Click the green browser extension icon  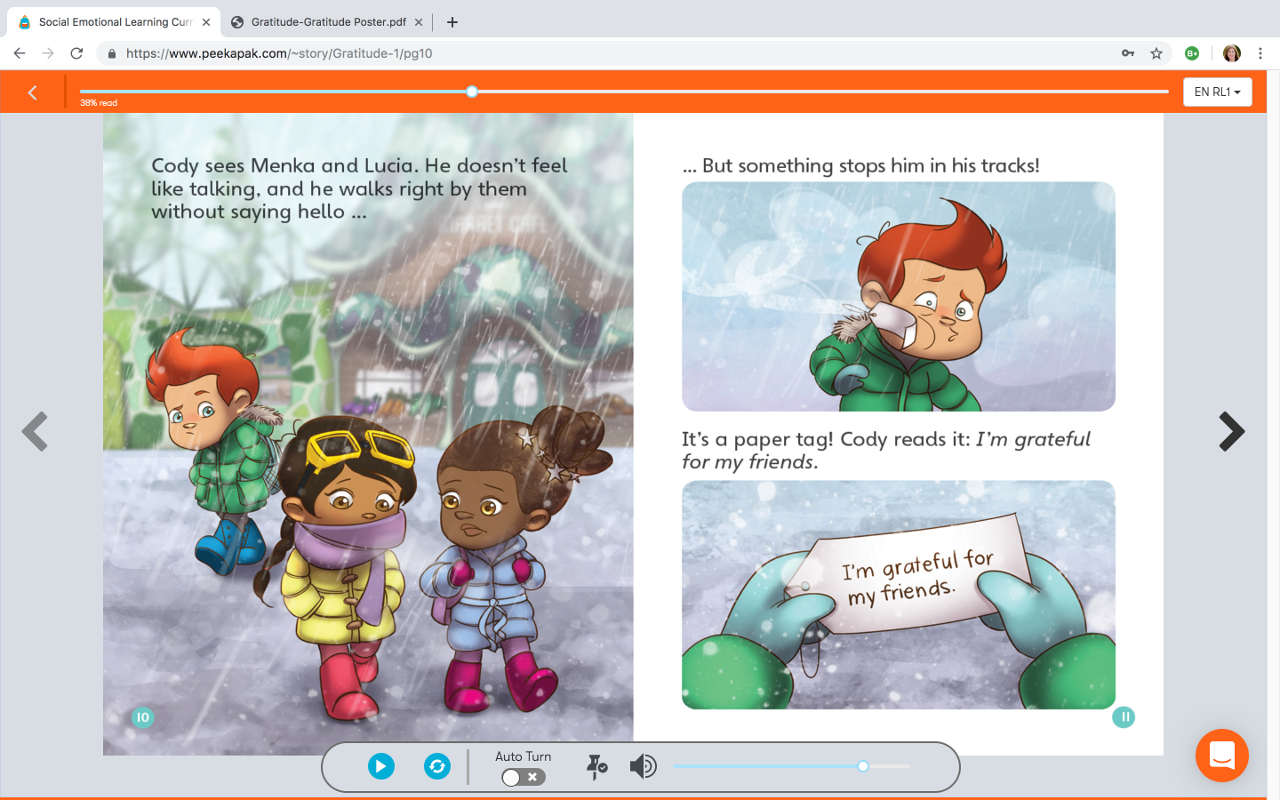point(1192,53)
